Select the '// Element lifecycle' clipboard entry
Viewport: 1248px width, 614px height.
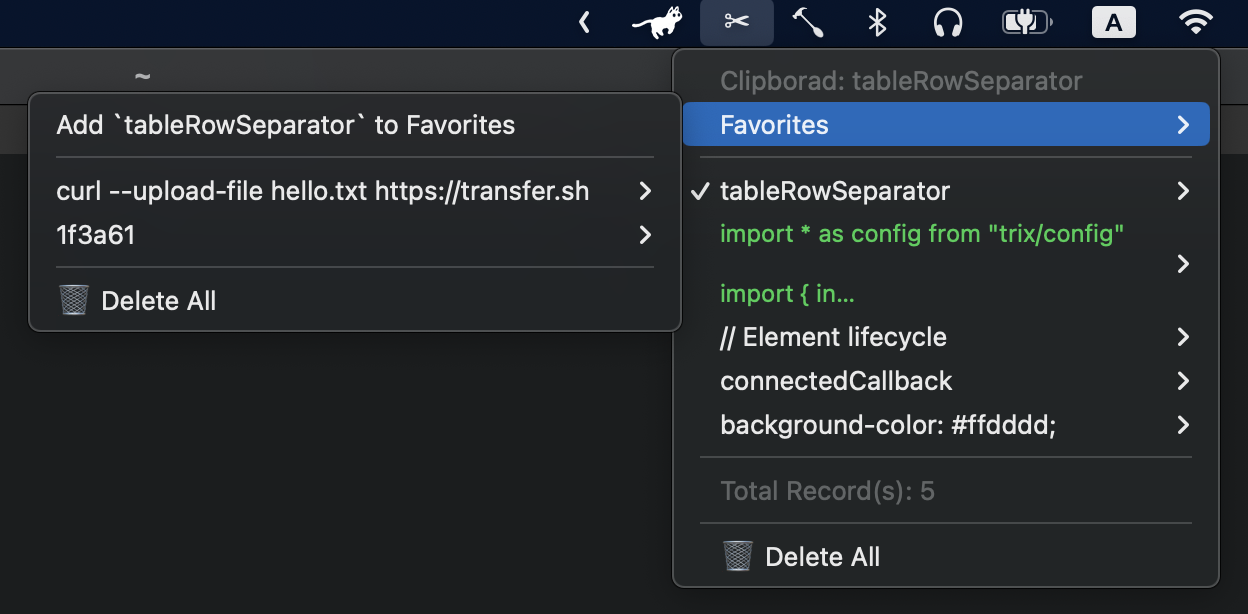point(833,337)
